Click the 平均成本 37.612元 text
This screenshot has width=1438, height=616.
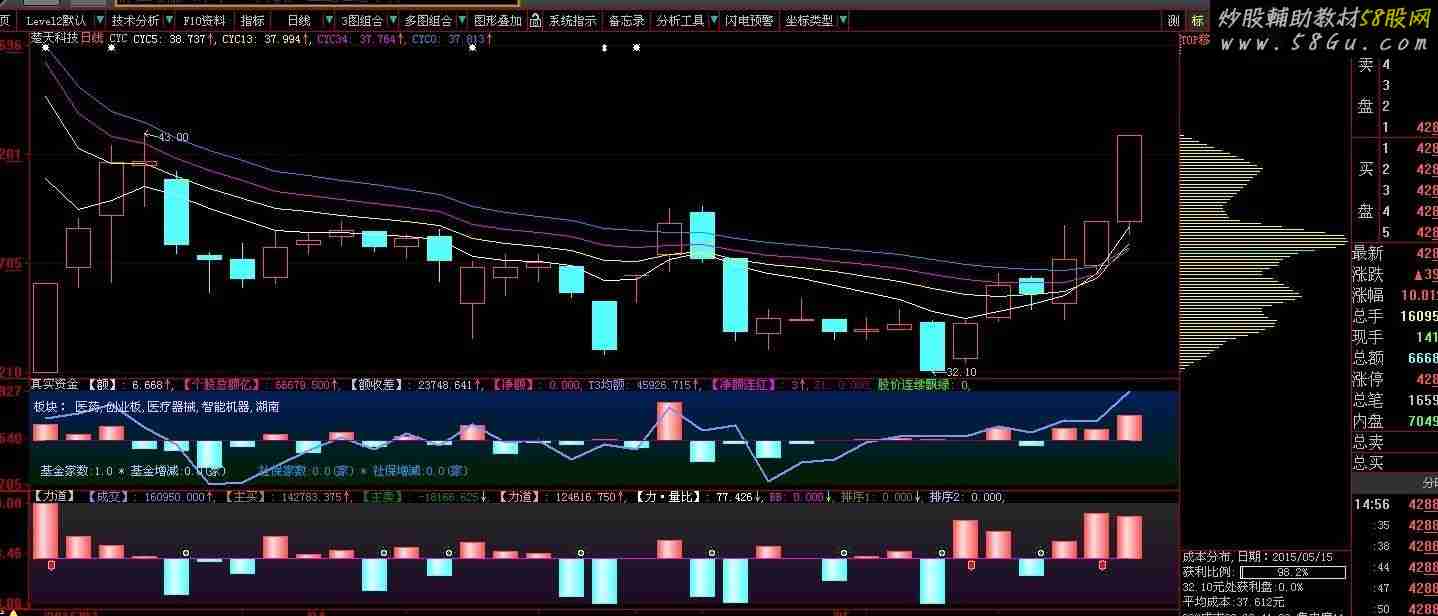click(x=1234, y=602)
